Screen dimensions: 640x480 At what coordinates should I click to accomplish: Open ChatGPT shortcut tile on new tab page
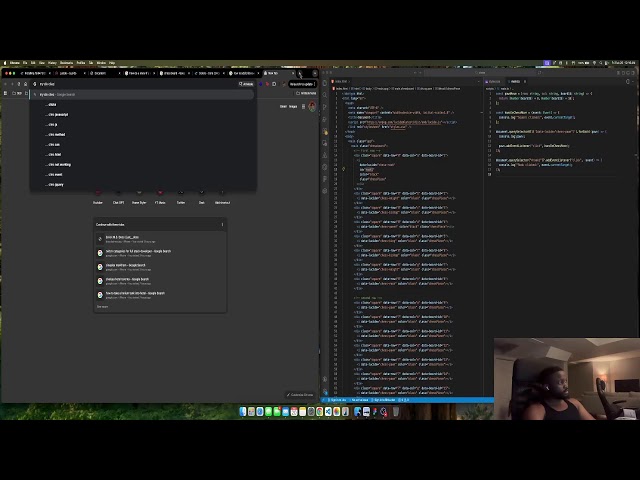(x=118, y=196)
